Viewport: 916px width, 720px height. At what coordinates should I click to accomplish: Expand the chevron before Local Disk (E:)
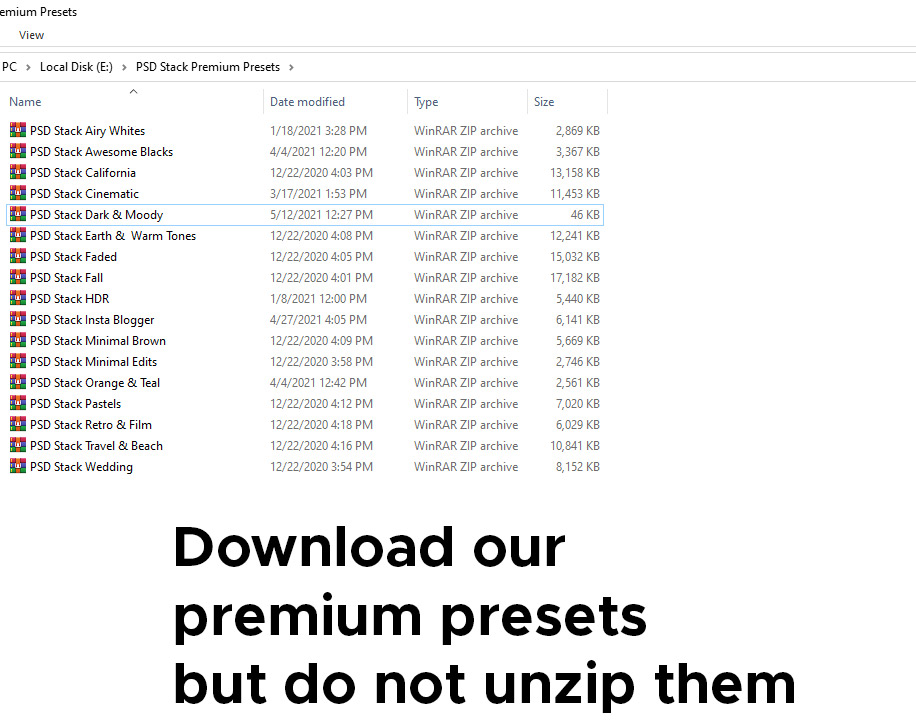pos(28,68)
